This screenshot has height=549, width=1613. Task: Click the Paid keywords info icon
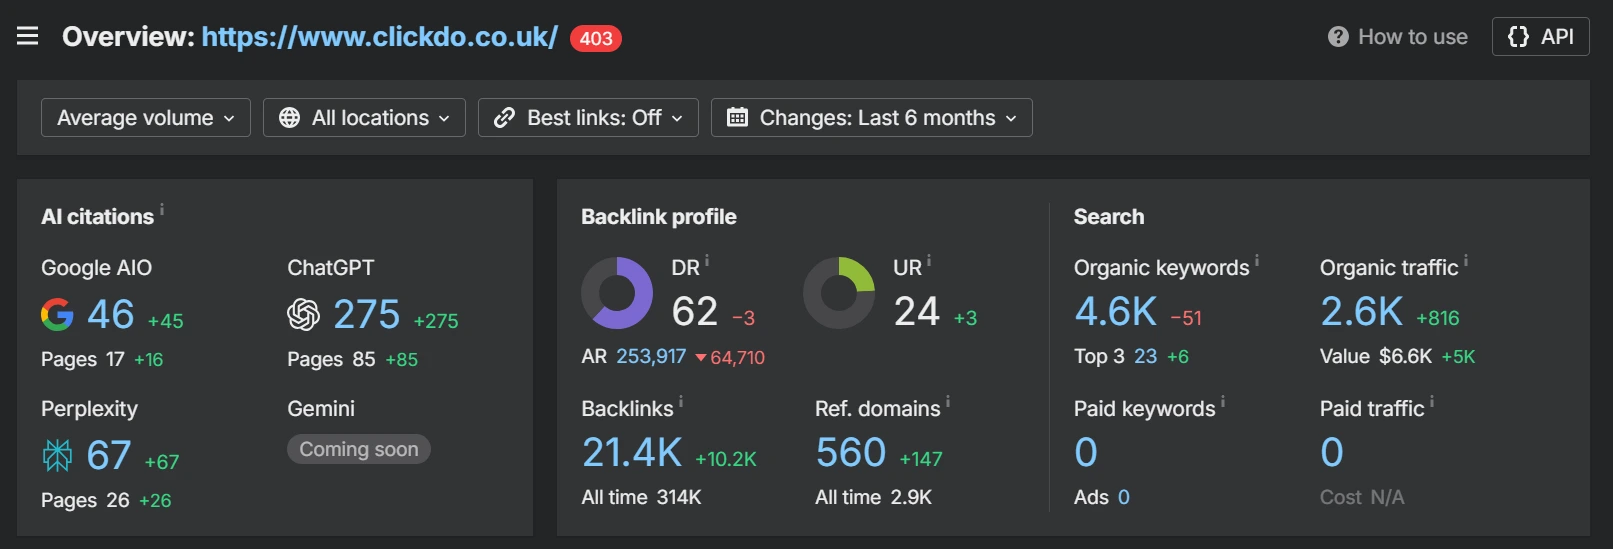coord(1223,402)
